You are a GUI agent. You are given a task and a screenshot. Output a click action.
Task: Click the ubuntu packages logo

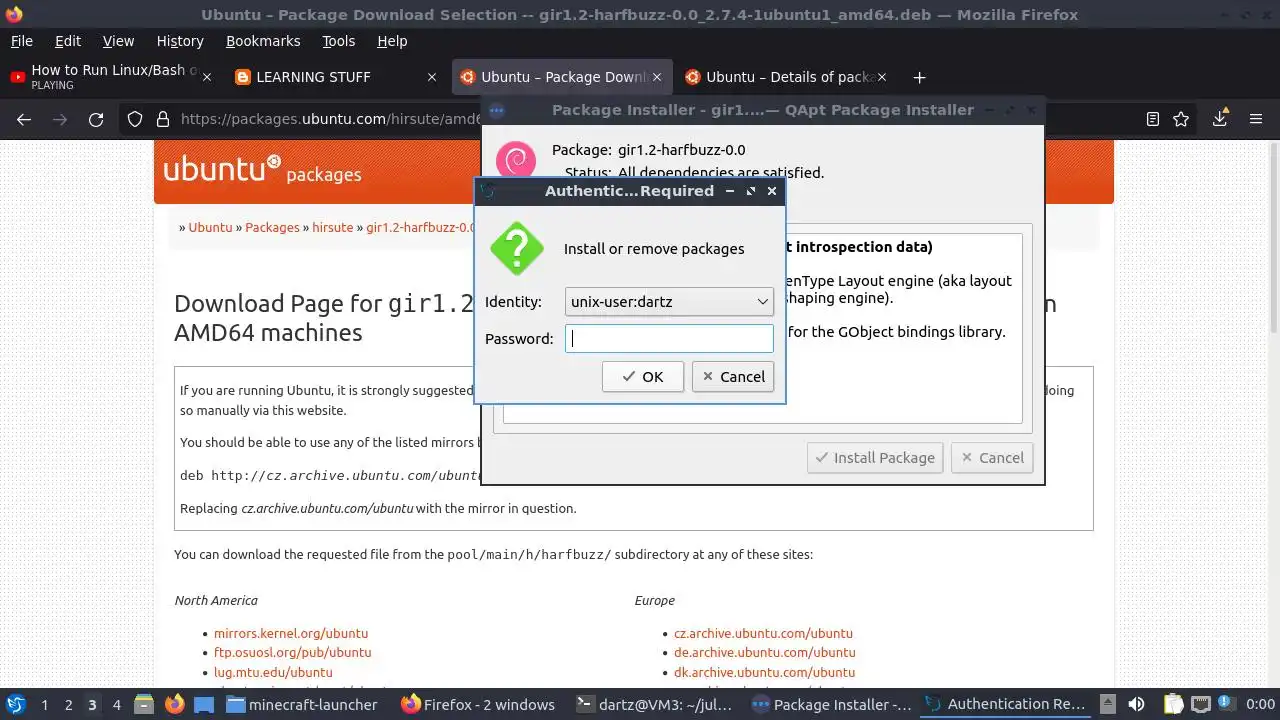(262, 169)
